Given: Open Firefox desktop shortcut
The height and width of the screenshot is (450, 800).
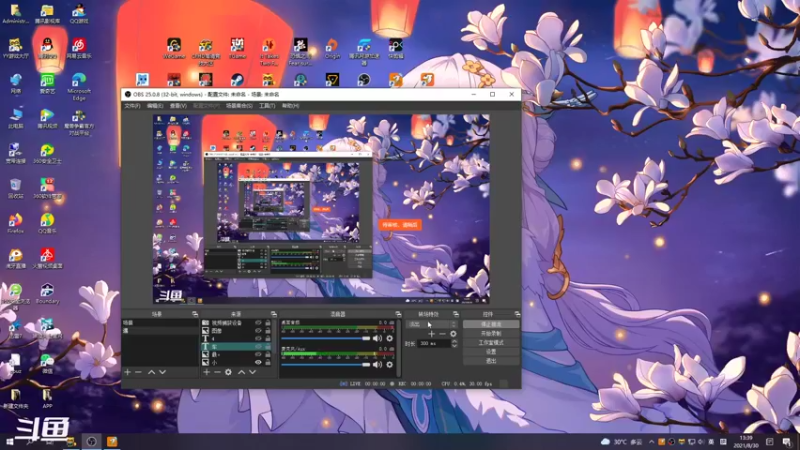Looking at the screenshot, I should pos(15,223).
